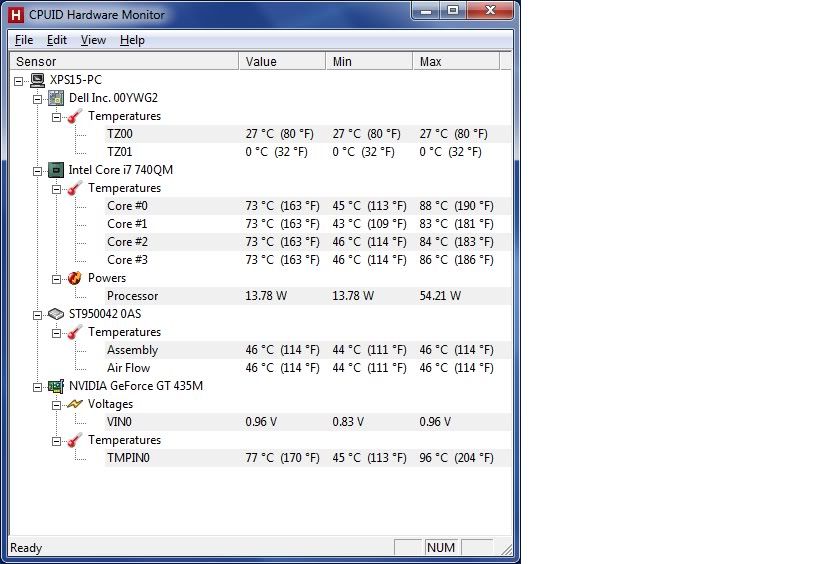Close the CPUID Hardware Monitor window
Viewport: 819px width, 564px height.
(490, 10)
